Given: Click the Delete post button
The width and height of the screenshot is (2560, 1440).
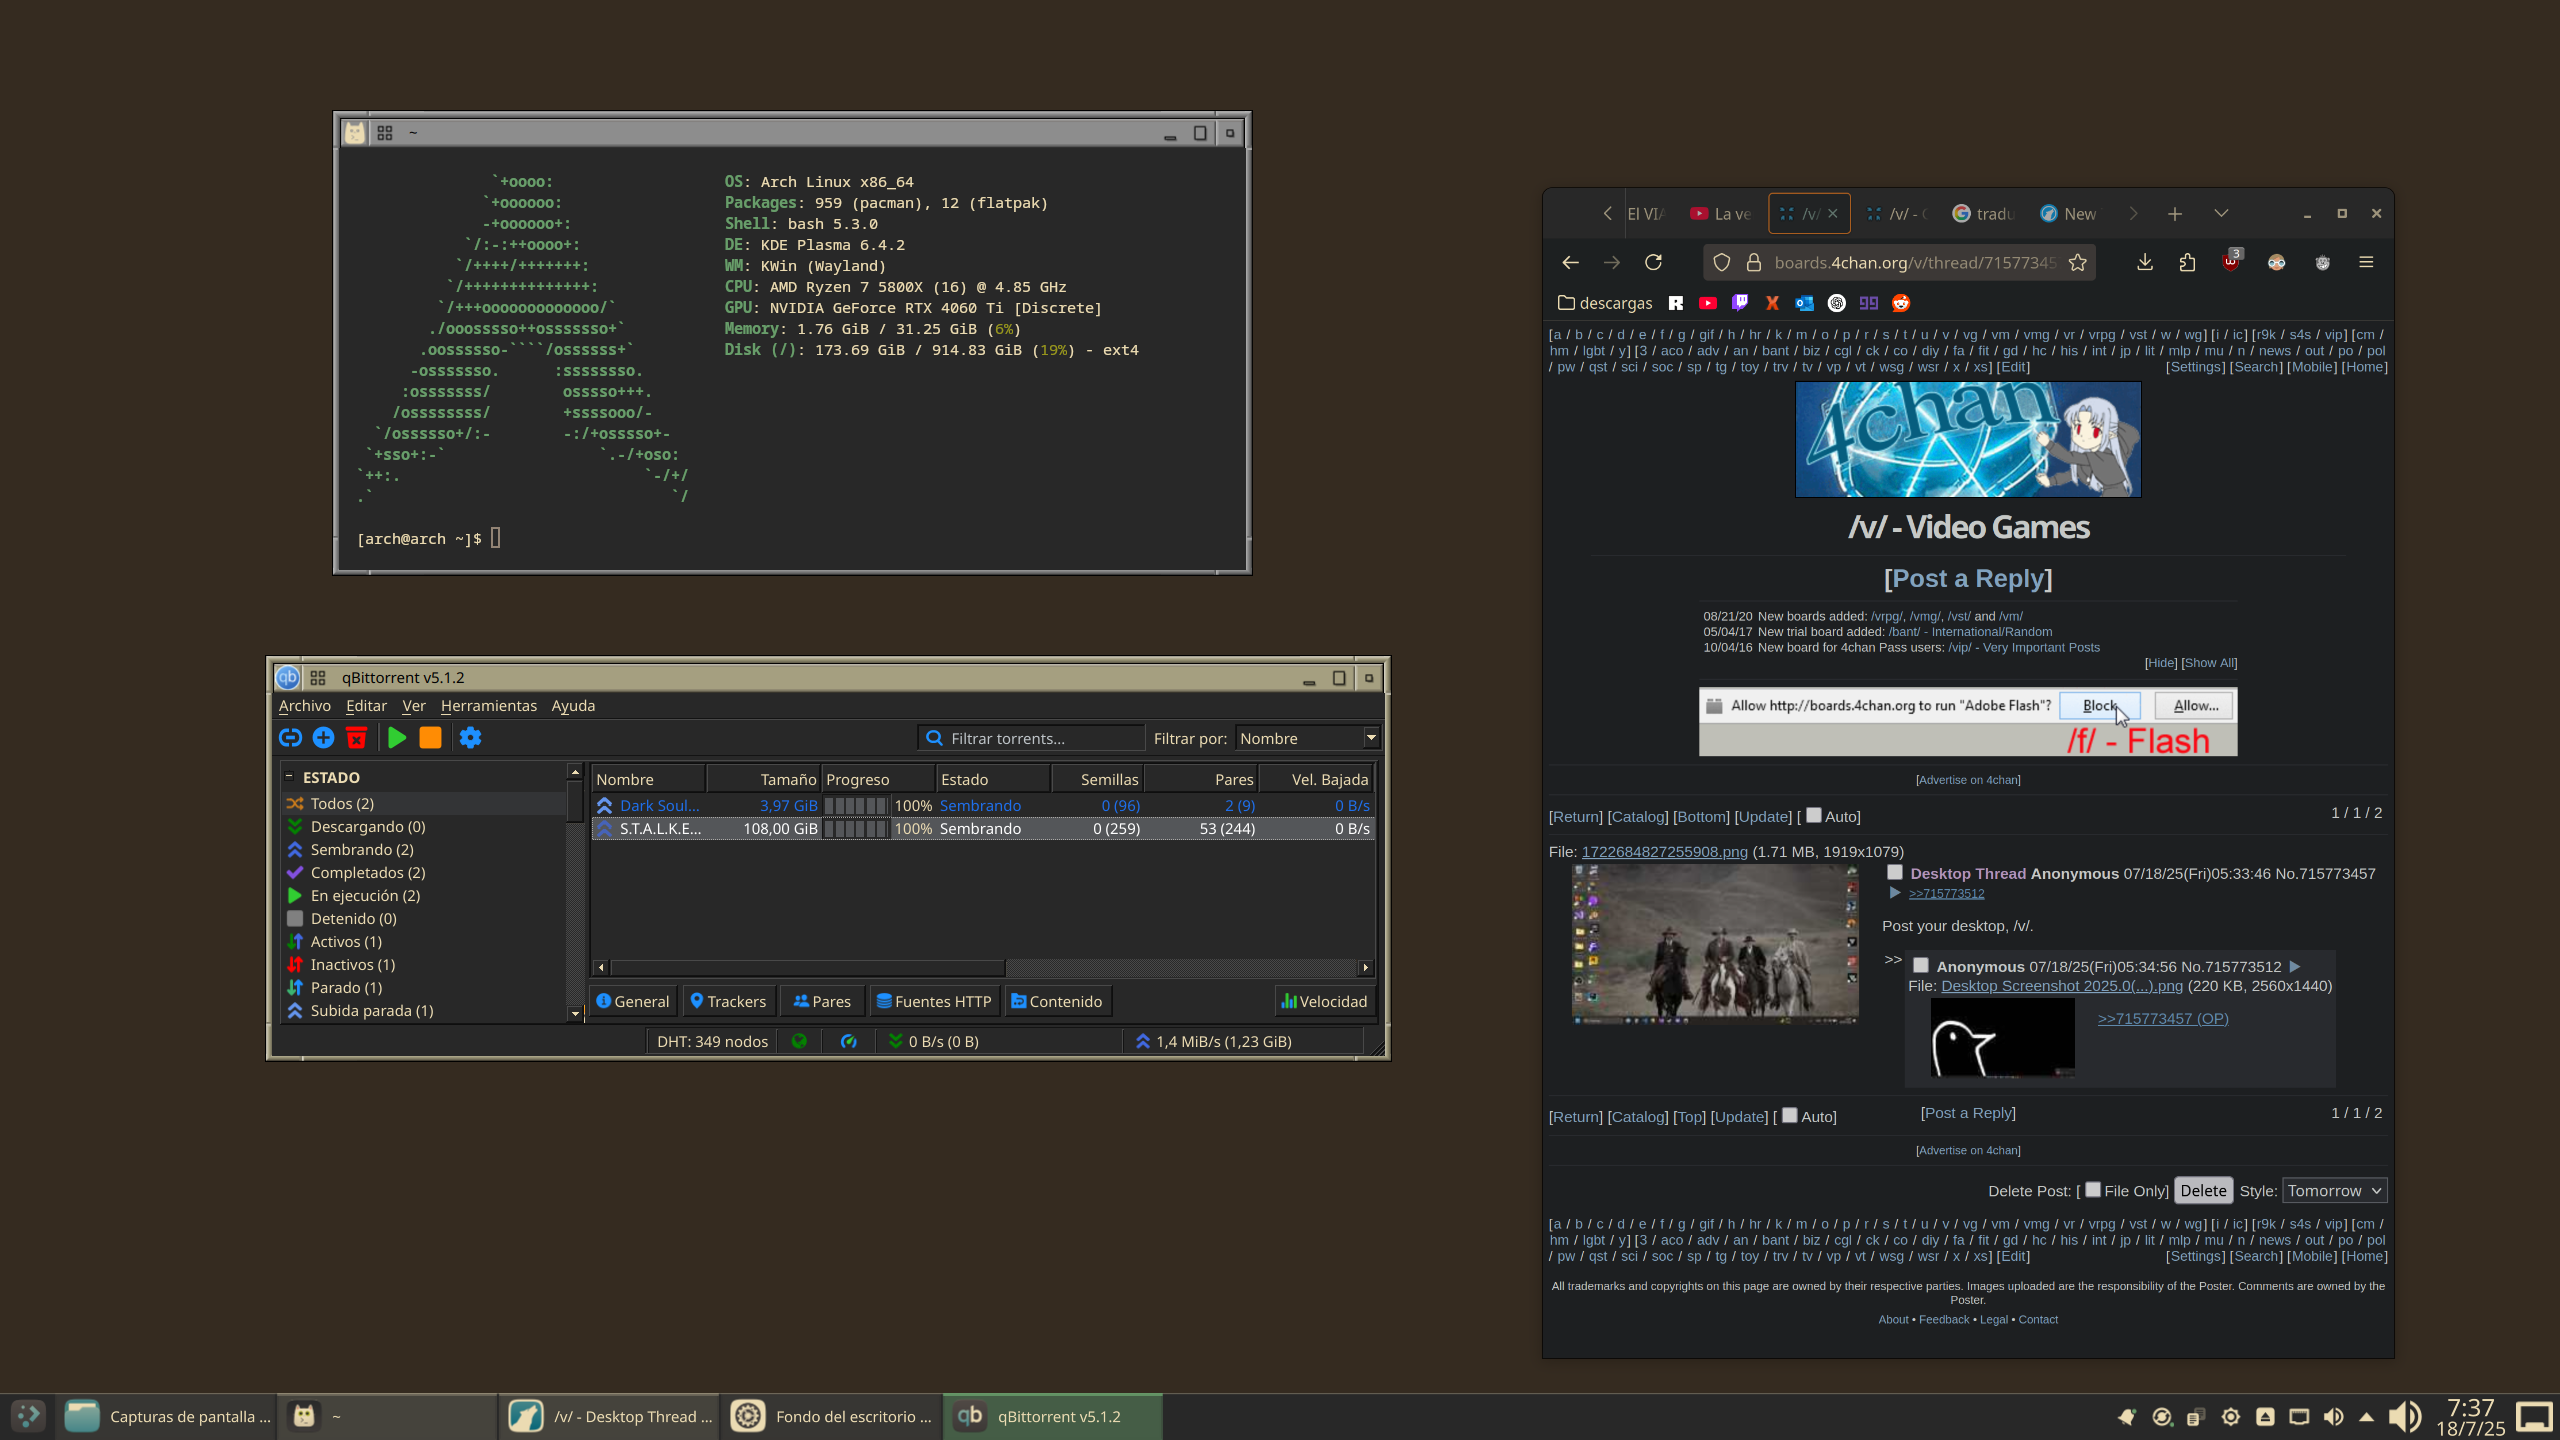Looking at the screenshot, I should coord(2203,1190).
